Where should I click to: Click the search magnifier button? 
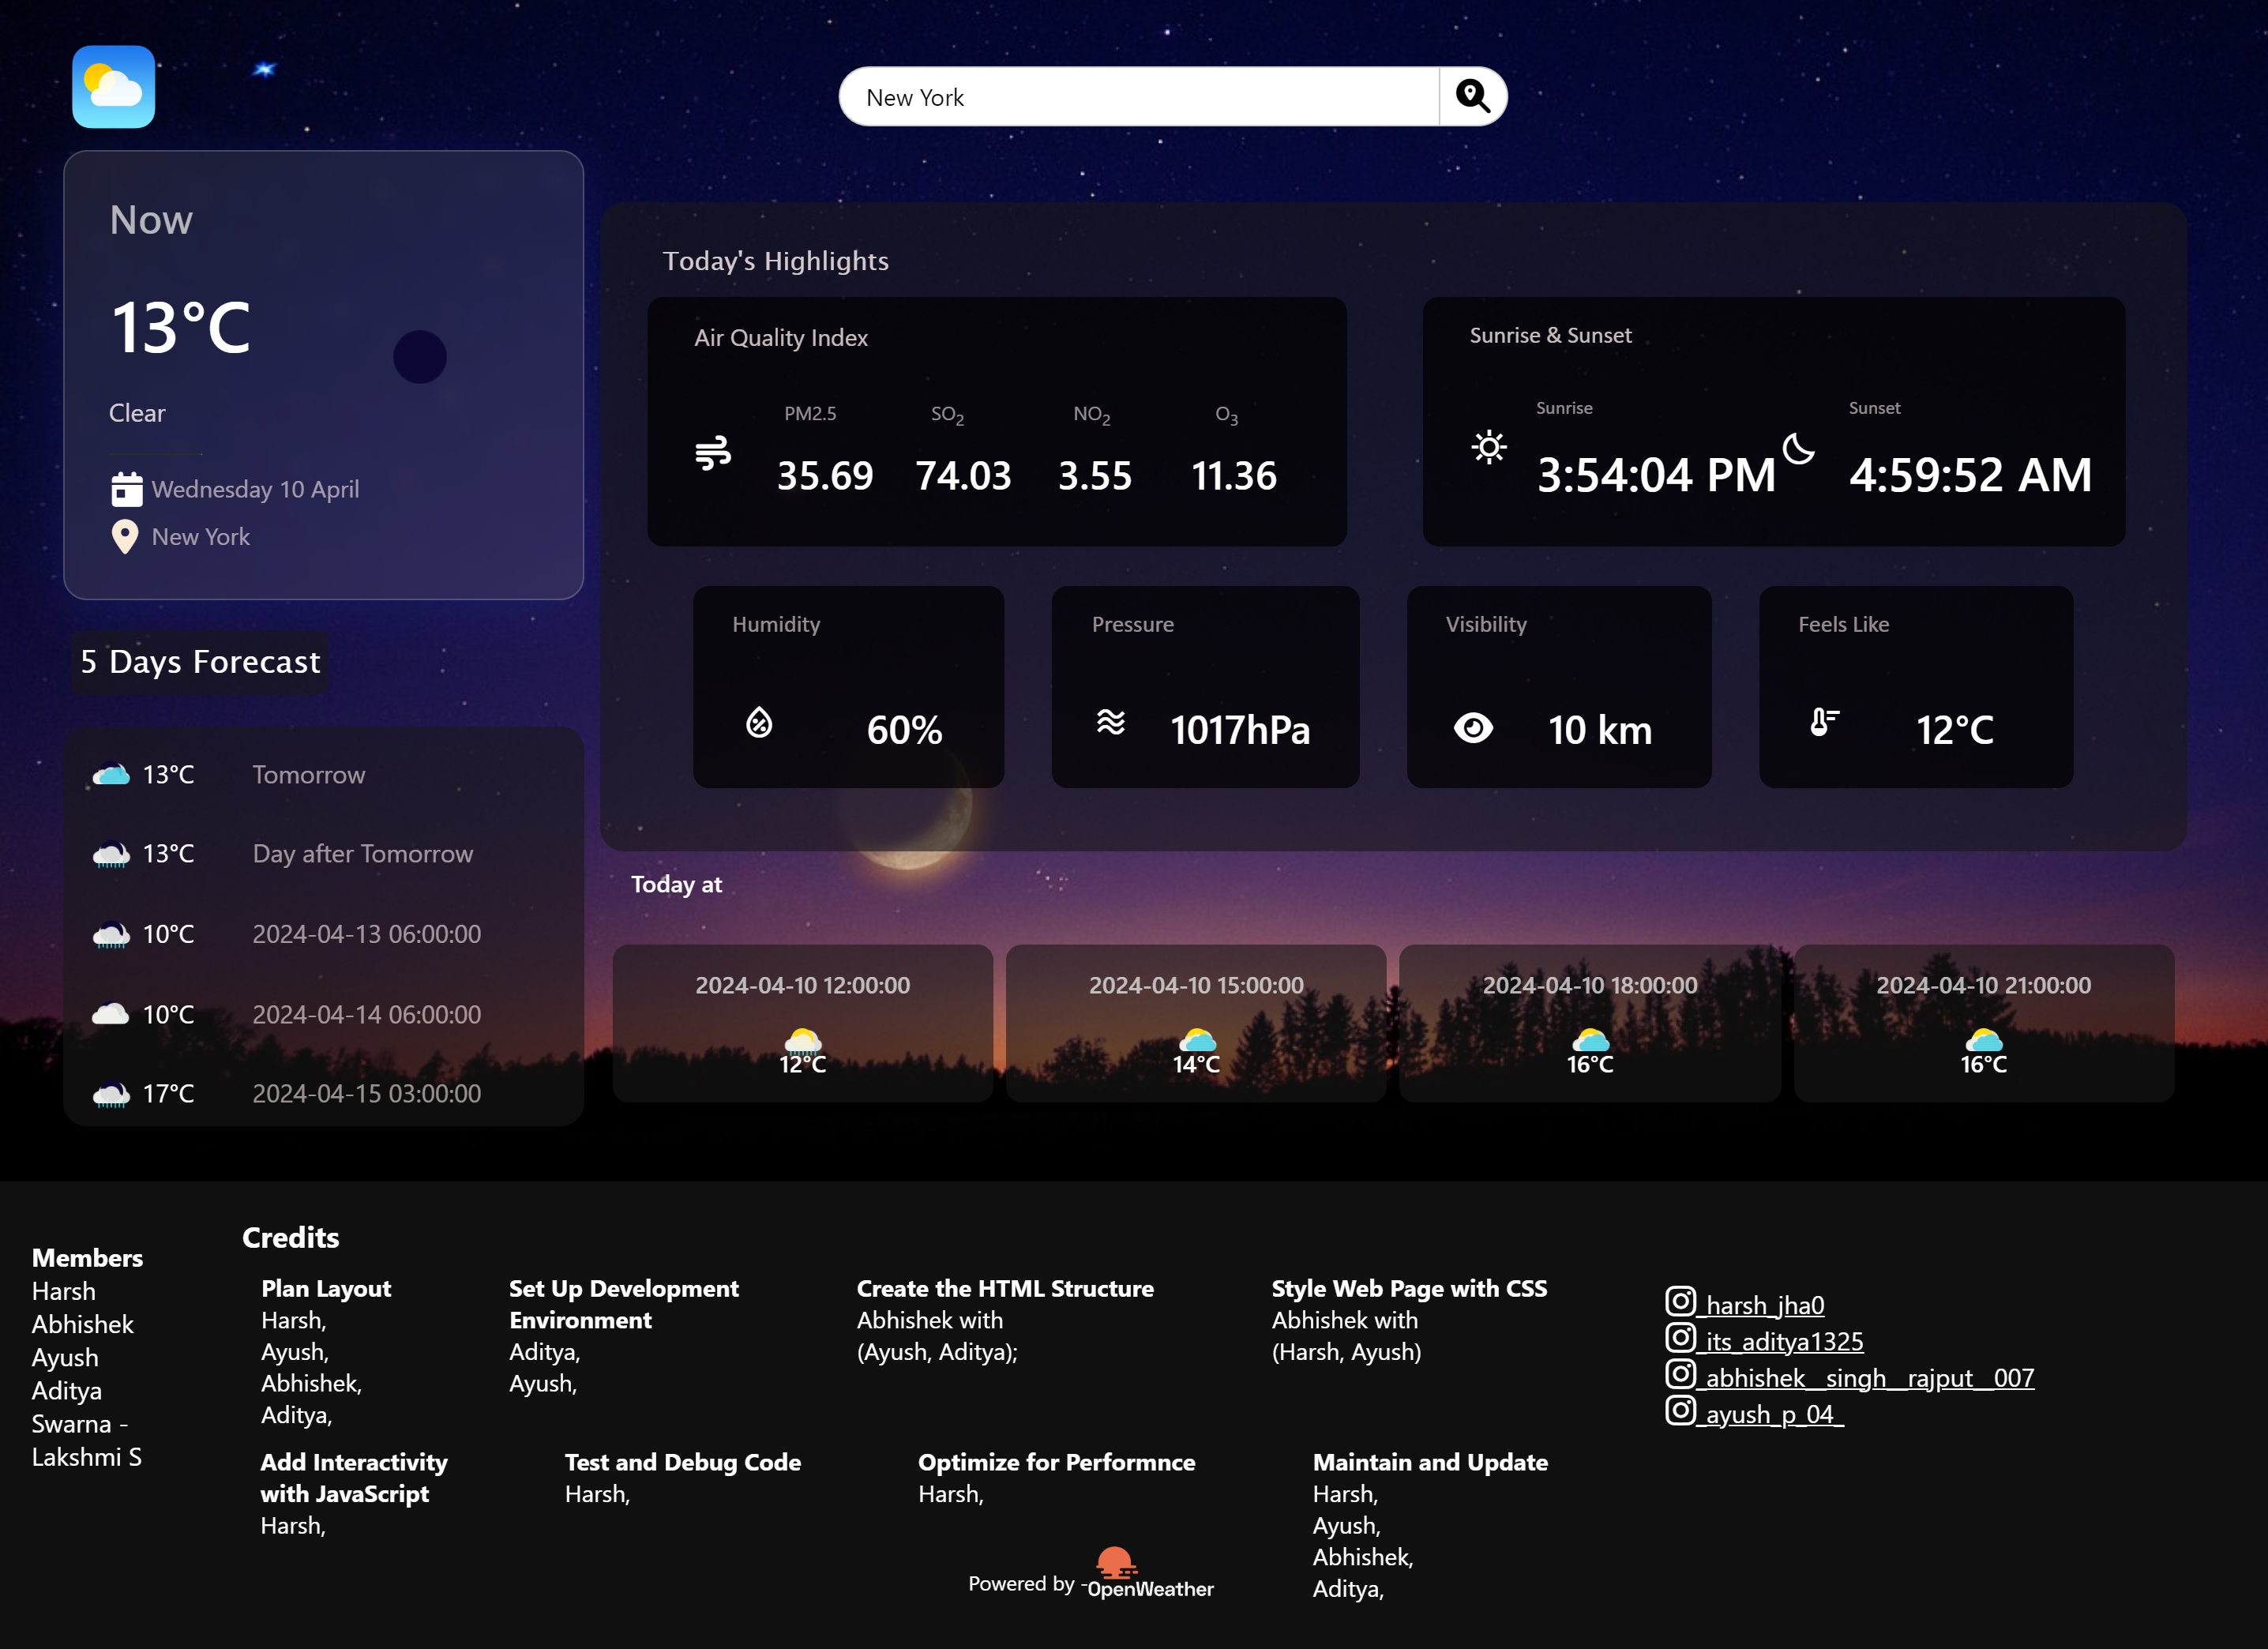pyautogui.click(x=1472, y=96)
